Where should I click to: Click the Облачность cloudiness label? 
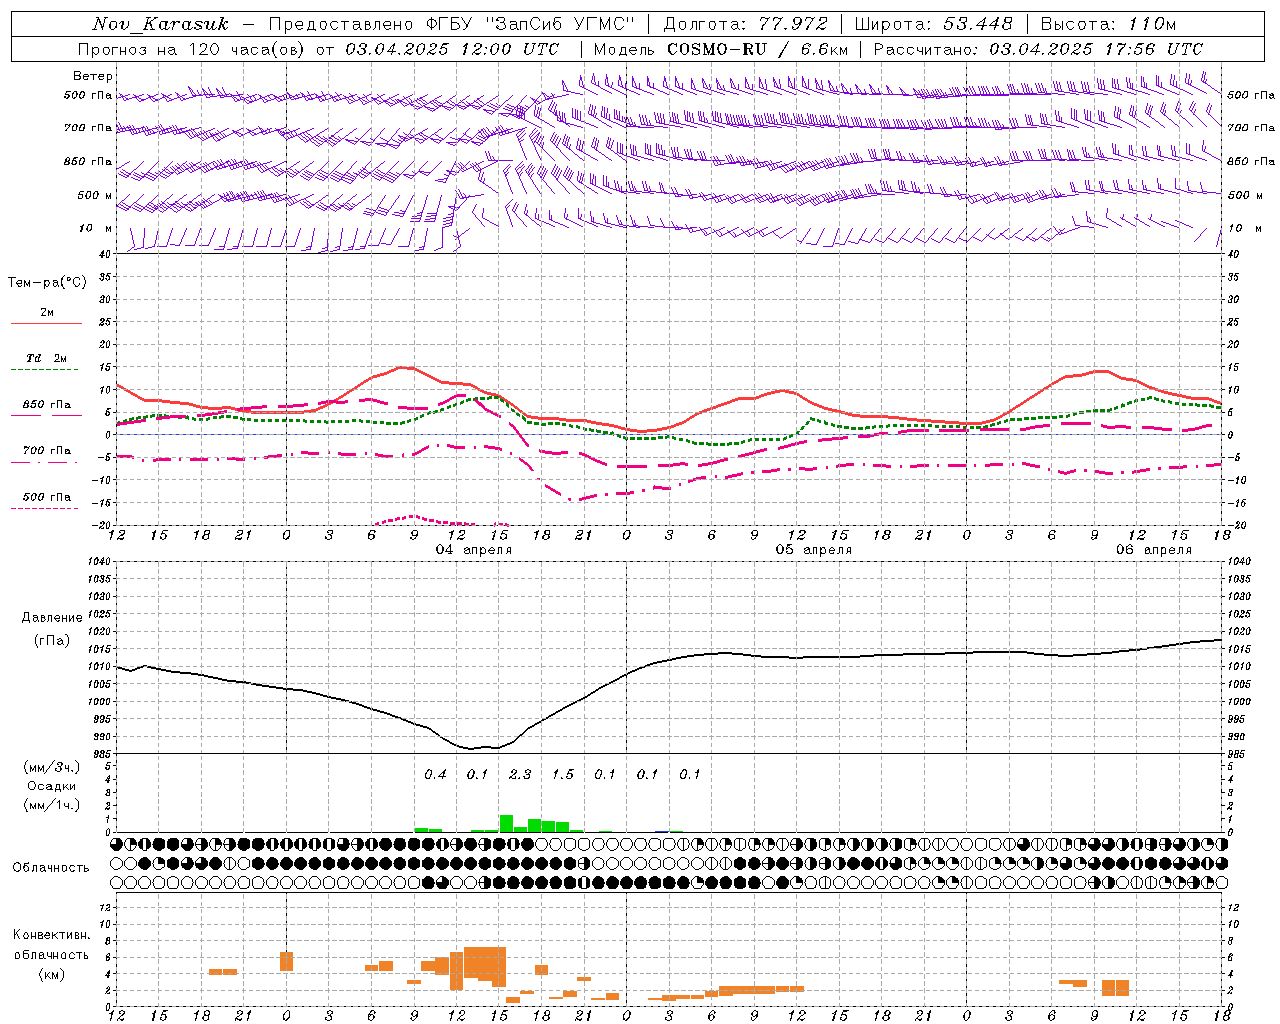pyautogui.click(x=51, y=868)
